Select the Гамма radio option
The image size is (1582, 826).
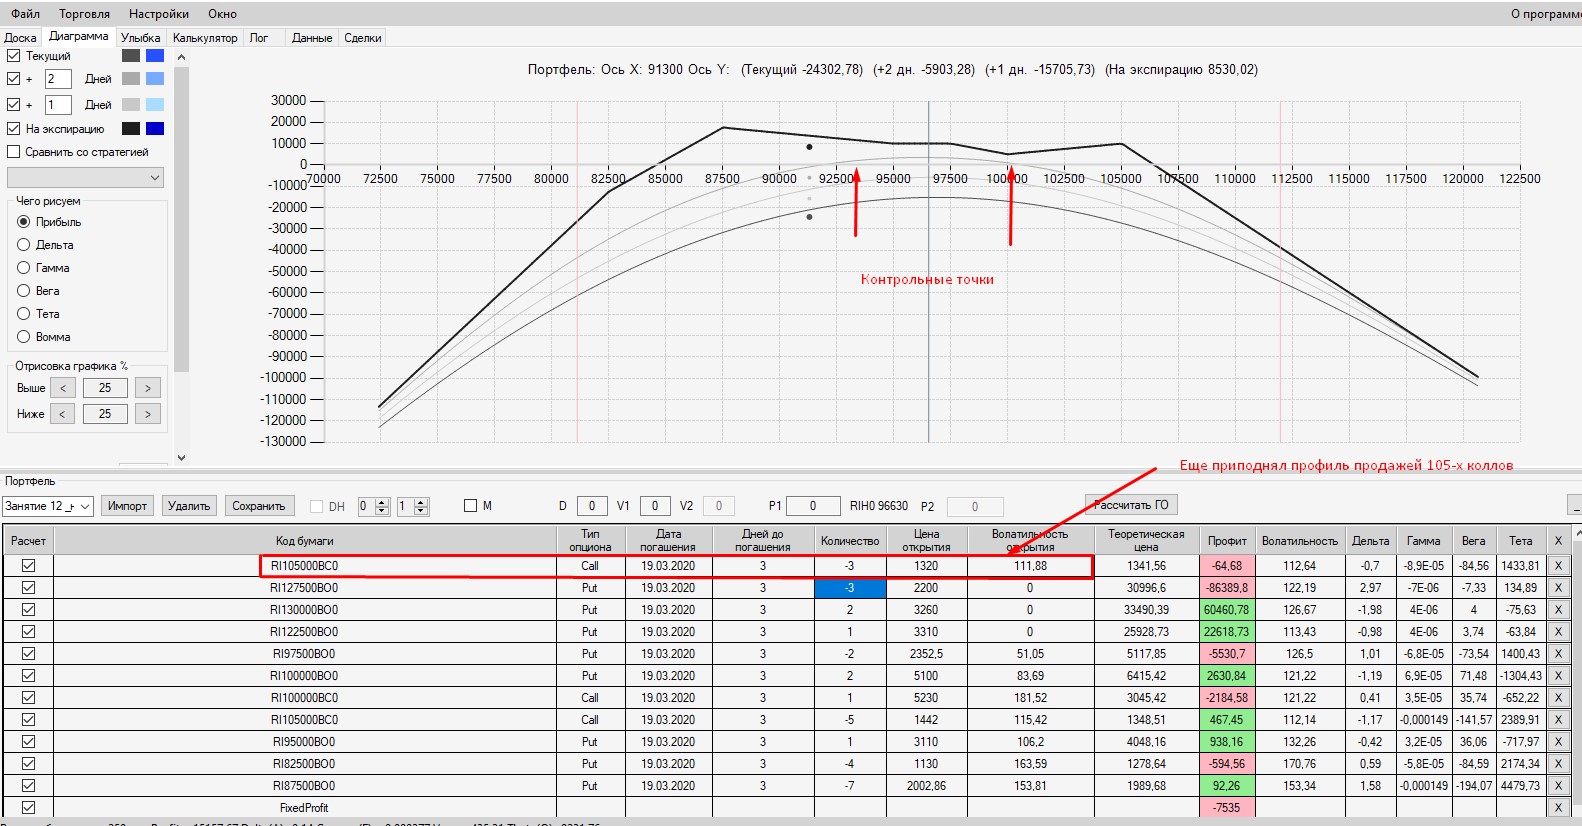(x=24, y=268)
